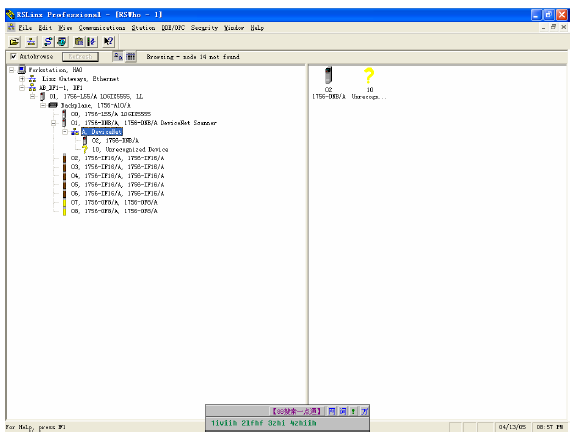
Task: Select module 08, 1756-OF8/A in tree
Action: tap(114, 211)
